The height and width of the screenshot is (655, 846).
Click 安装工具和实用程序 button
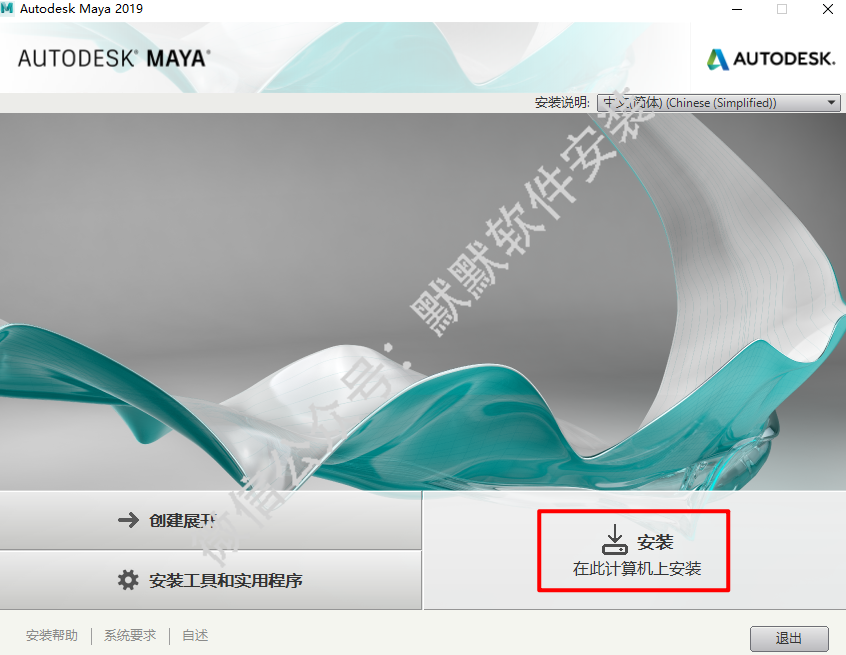tap(210, 581)
